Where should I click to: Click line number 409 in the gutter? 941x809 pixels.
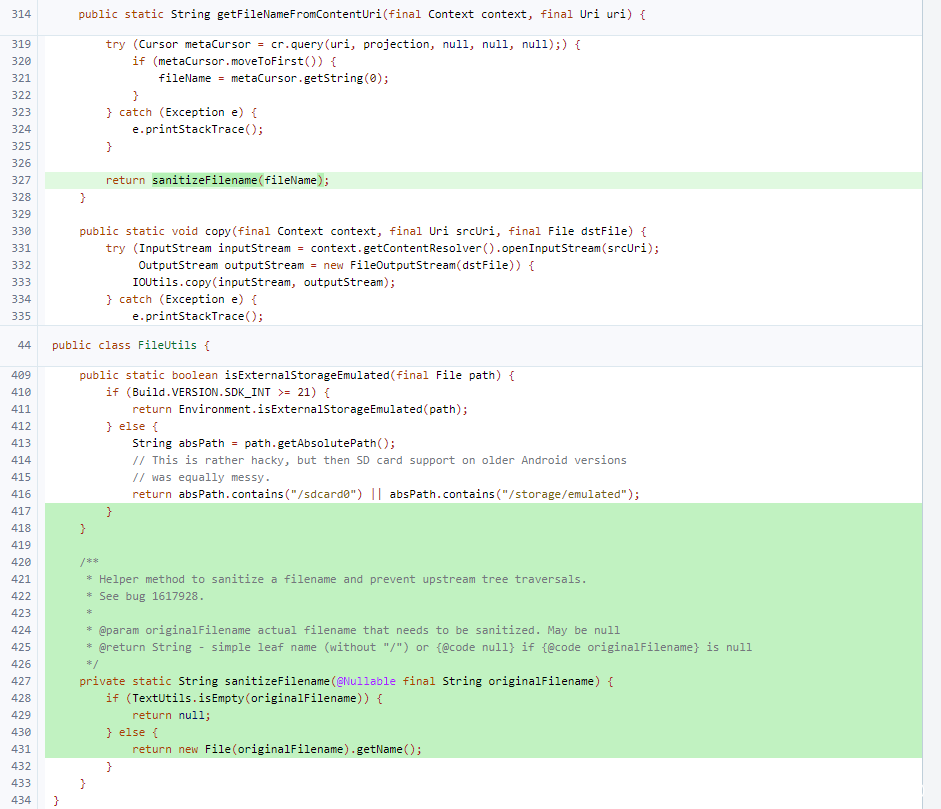tap(21, 375)
